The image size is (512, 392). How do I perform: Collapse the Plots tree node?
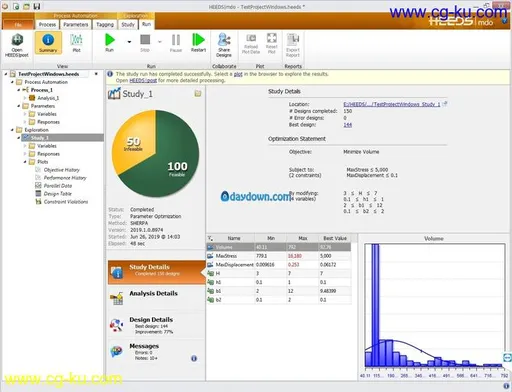(x=25, y=162)
